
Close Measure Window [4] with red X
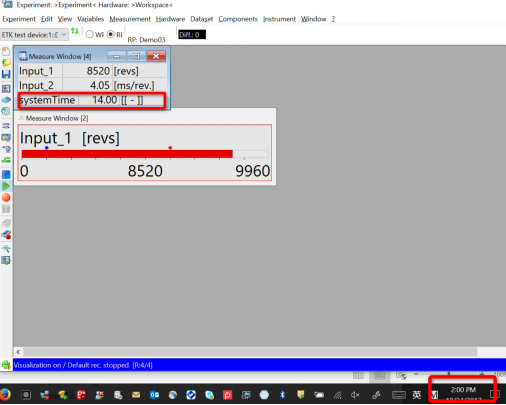coord(156,56)
